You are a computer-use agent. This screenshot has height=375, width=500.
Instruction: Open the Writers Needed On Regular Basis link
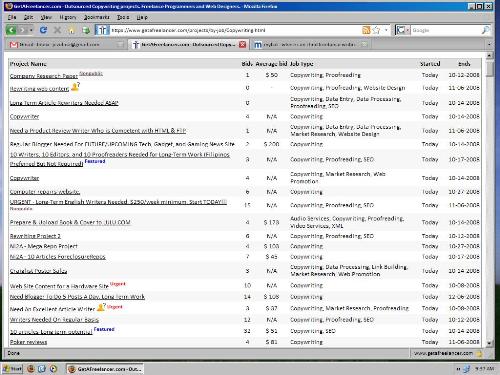click(x=54, y=320)
